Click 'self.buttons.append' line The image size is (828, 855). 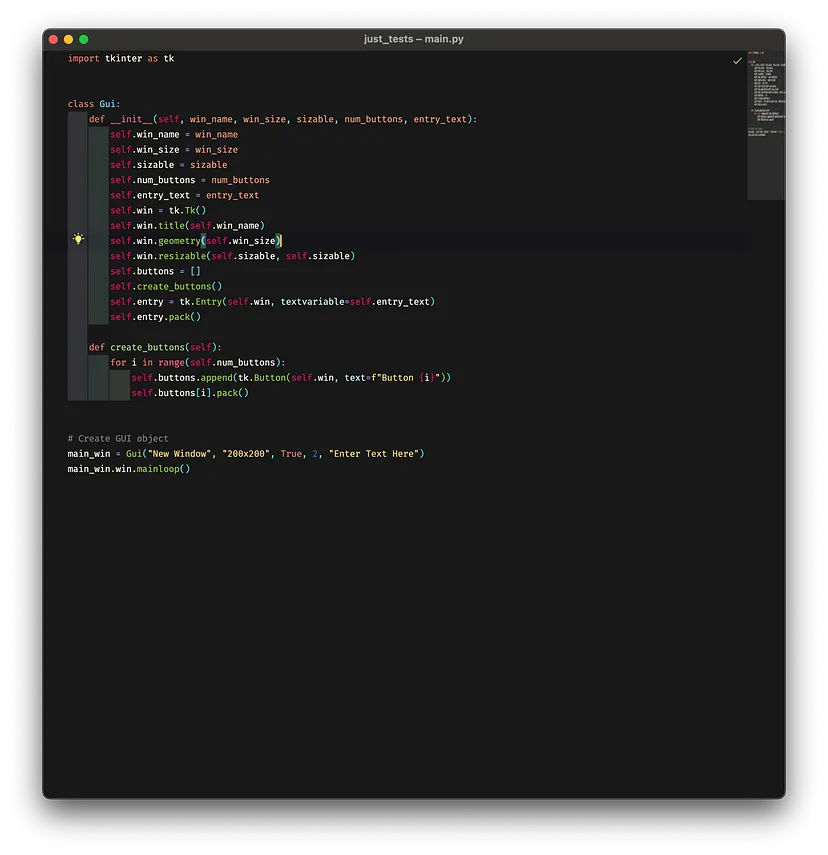291,378
